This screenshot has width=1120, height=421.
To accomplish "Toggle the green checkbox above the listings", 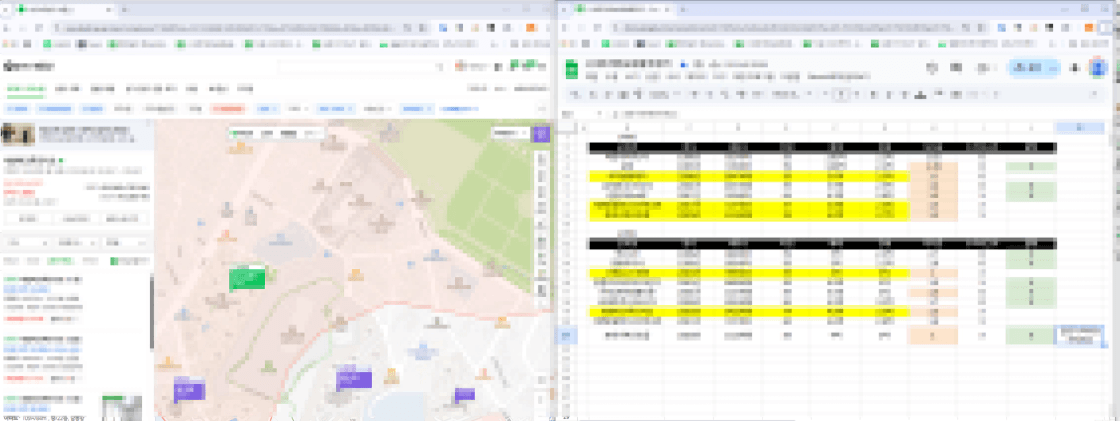I will 114,262.
